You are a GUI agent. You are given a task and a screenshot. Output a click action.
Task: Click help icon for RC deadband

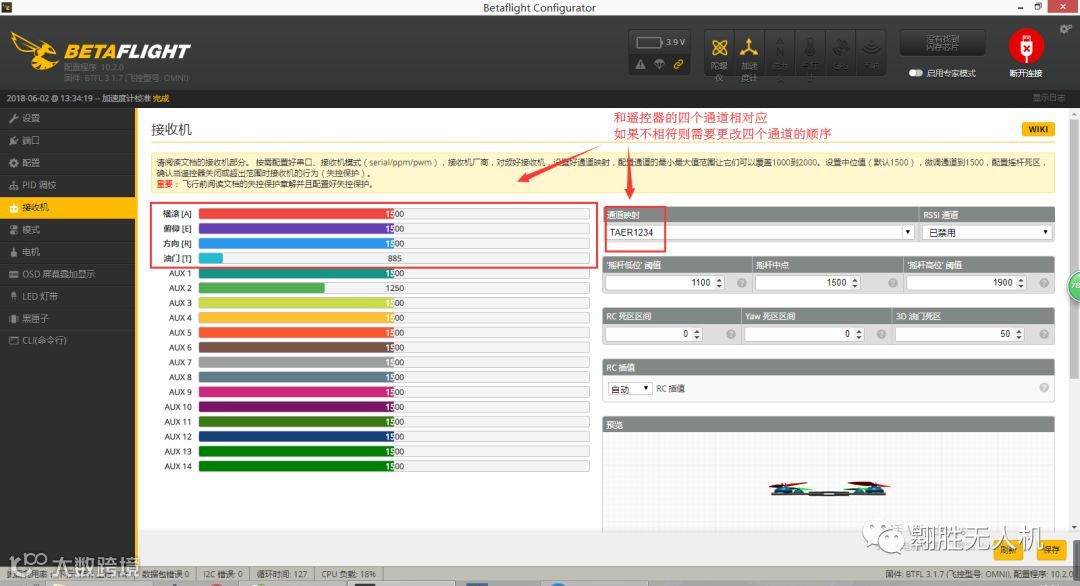coord(731,334)
